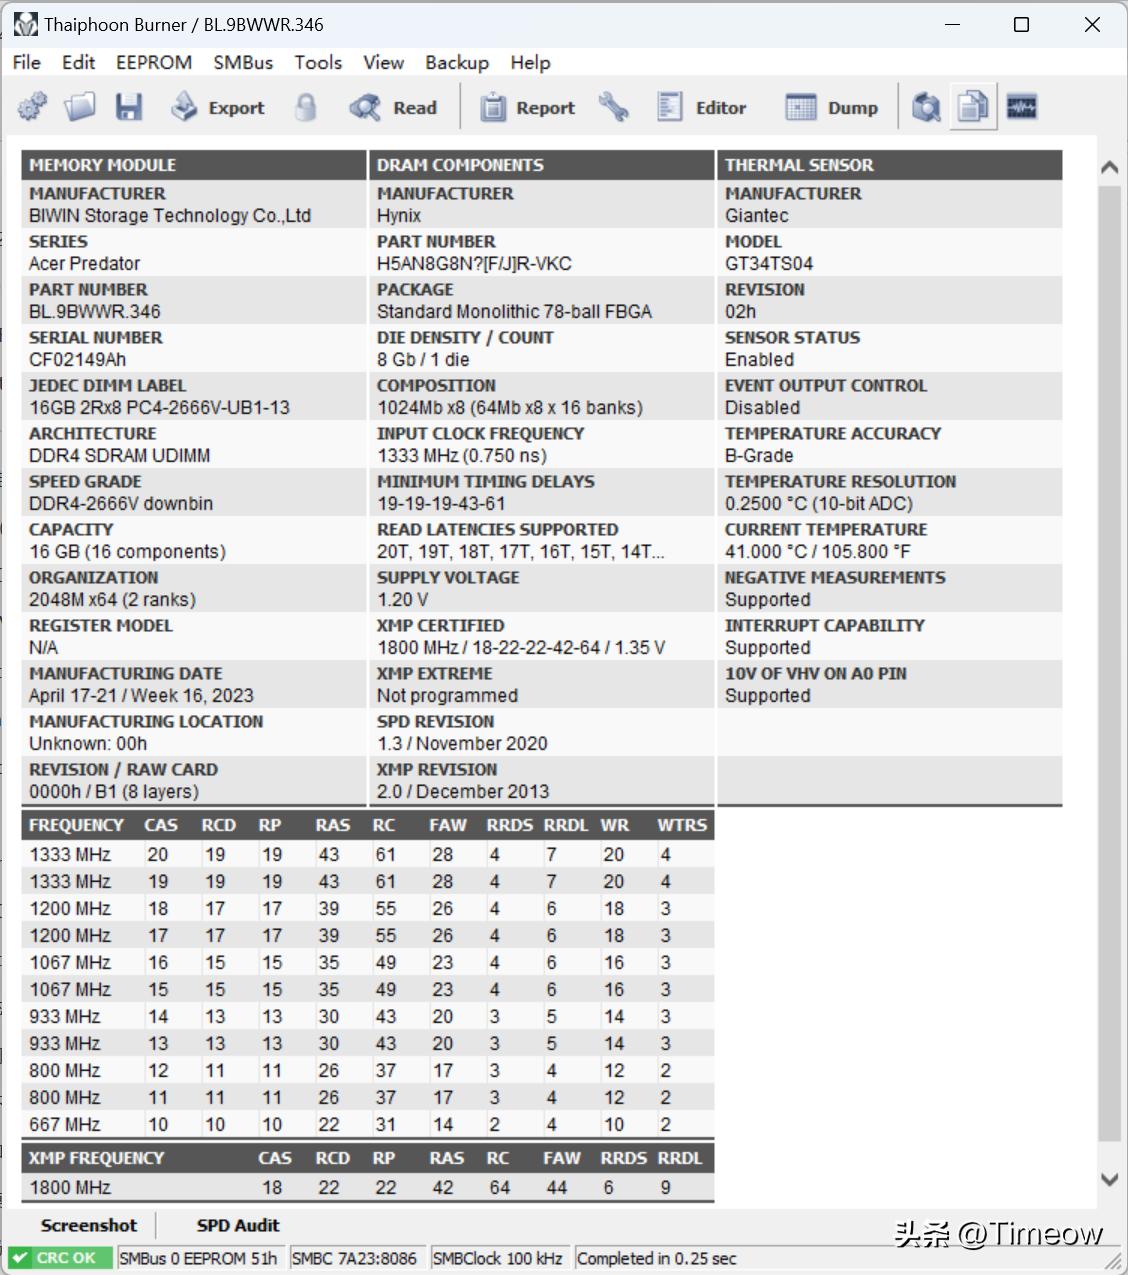Click the magnifier search icon in the toolbar
This screenshot has height=1275, width=1128.
pos(926,107)
